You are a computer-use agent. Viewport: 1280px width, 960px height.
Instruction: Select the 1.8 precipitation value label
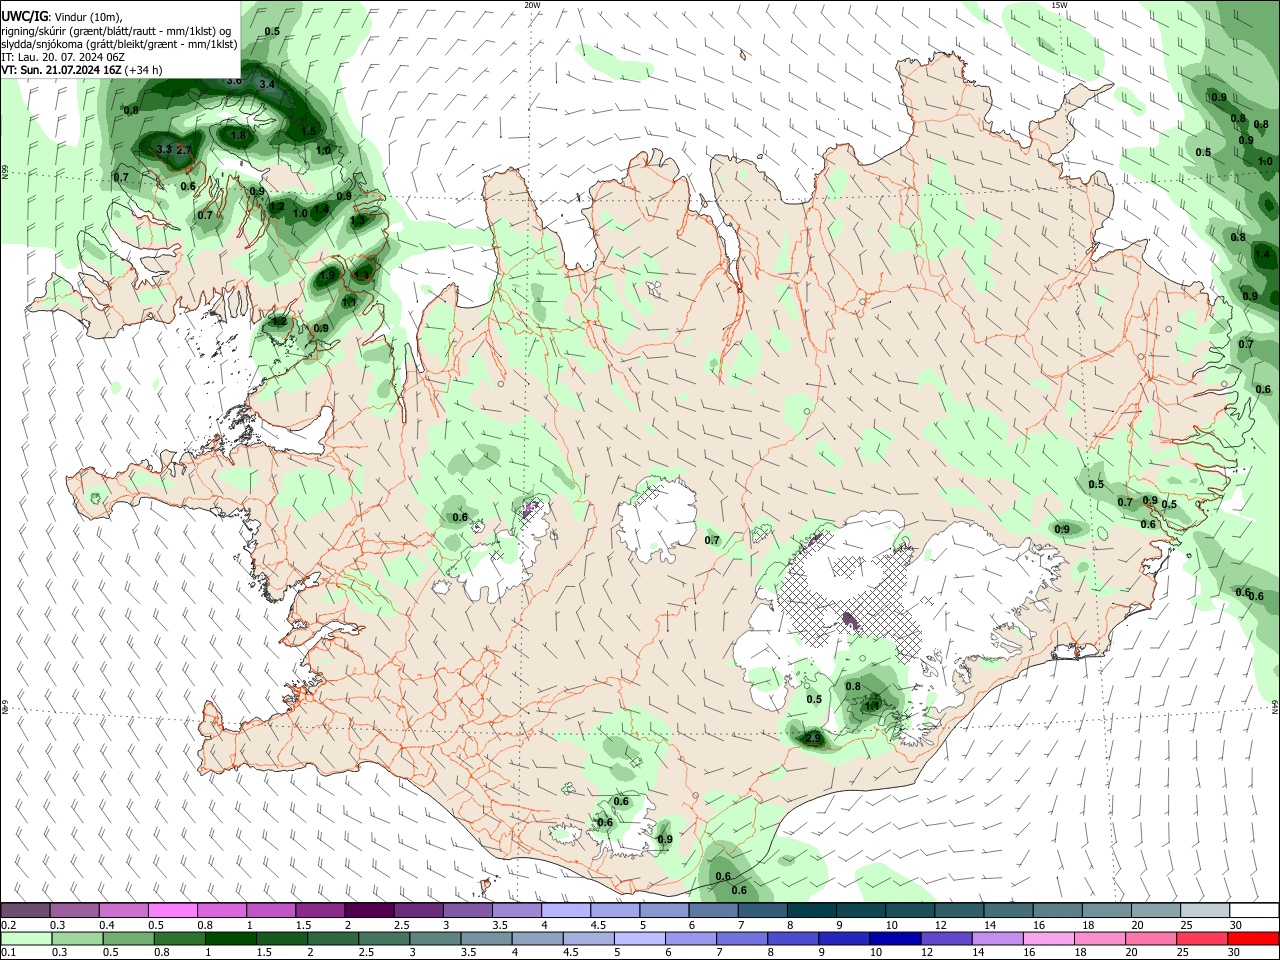click(x=238, y=135)
